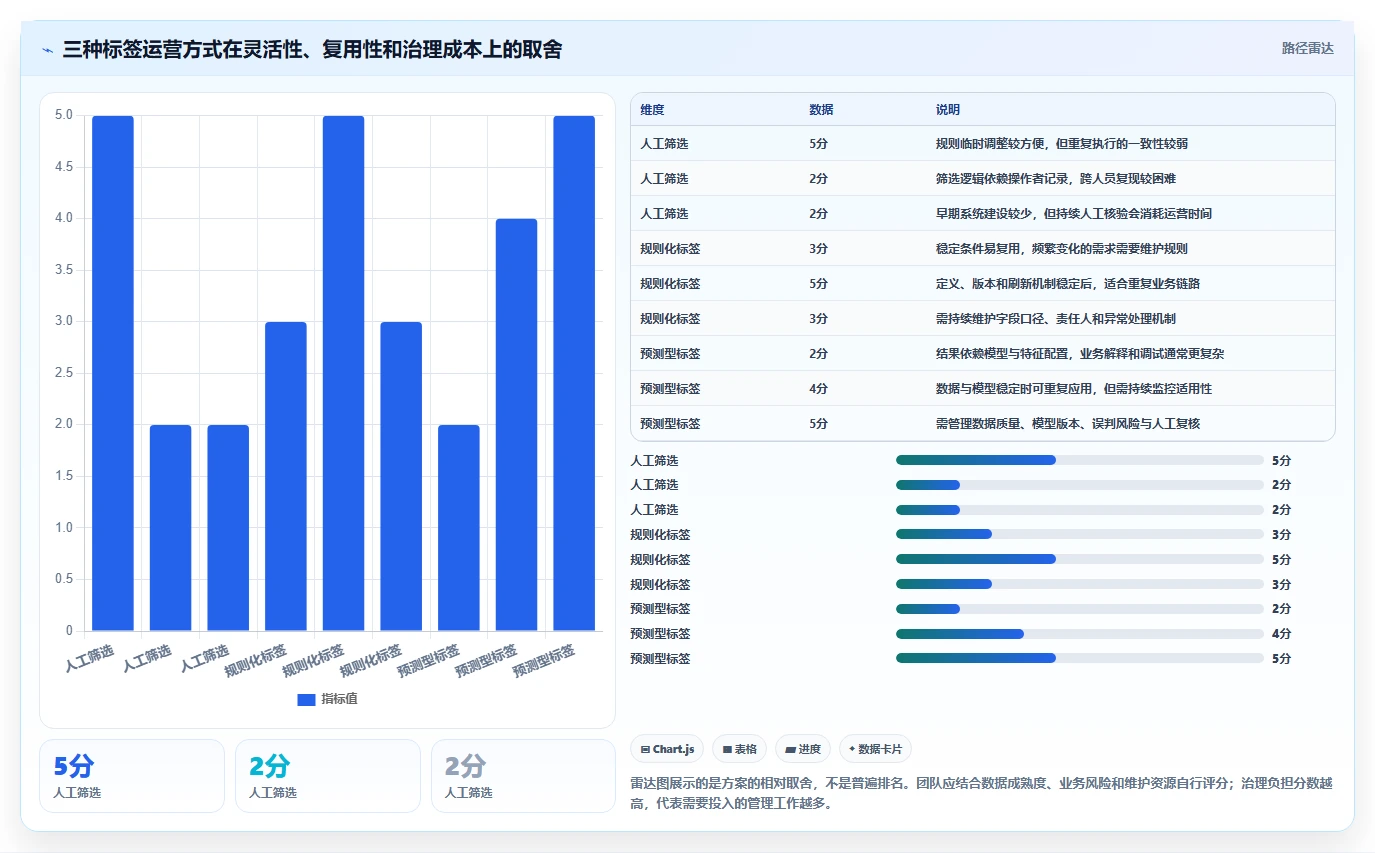Click the 预测型标签 5分 progress bar
Image resolution: width=1375 pixels, height=853 pixels.
(x=1080, y=658)
